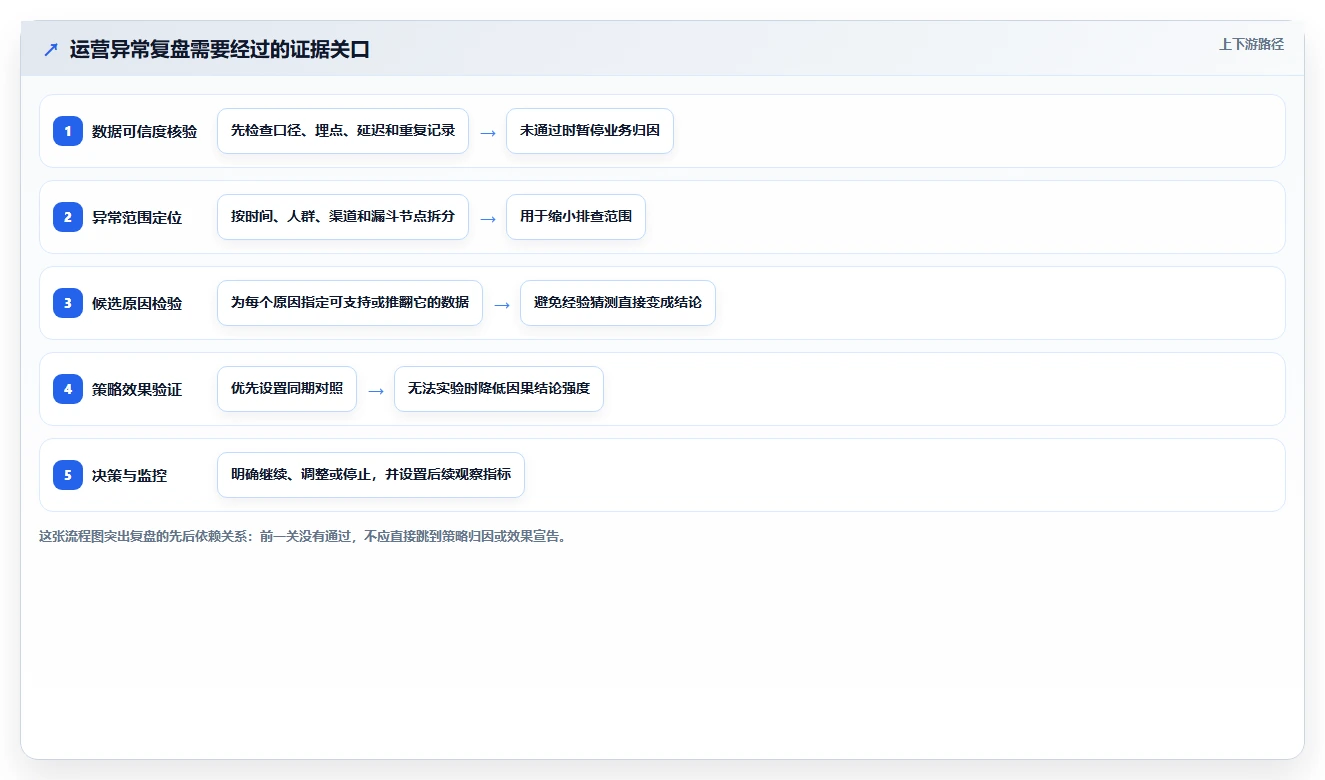Select the step 4 number badge
Image resolution: width=1325 pixels, height=780 pixels.
pos(68,389)
